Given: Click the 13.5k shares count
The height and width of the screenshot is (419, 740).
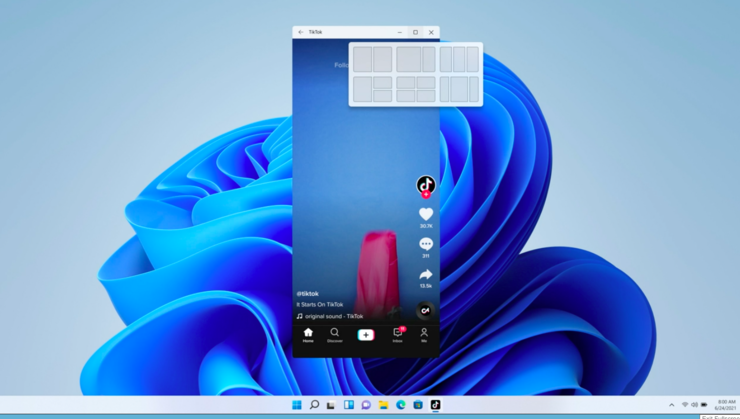Looking at the screenshot, I should click(426, 286).
